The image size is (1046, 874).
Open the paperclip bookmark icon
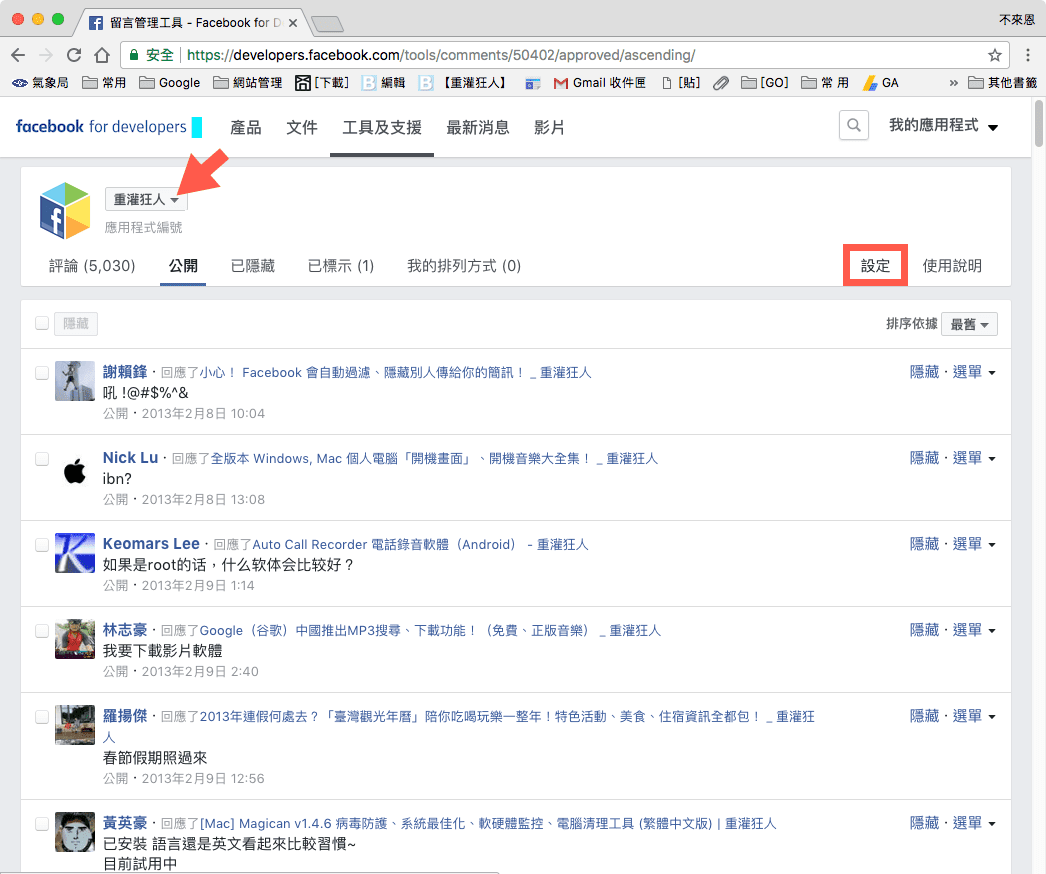[720, 83]
